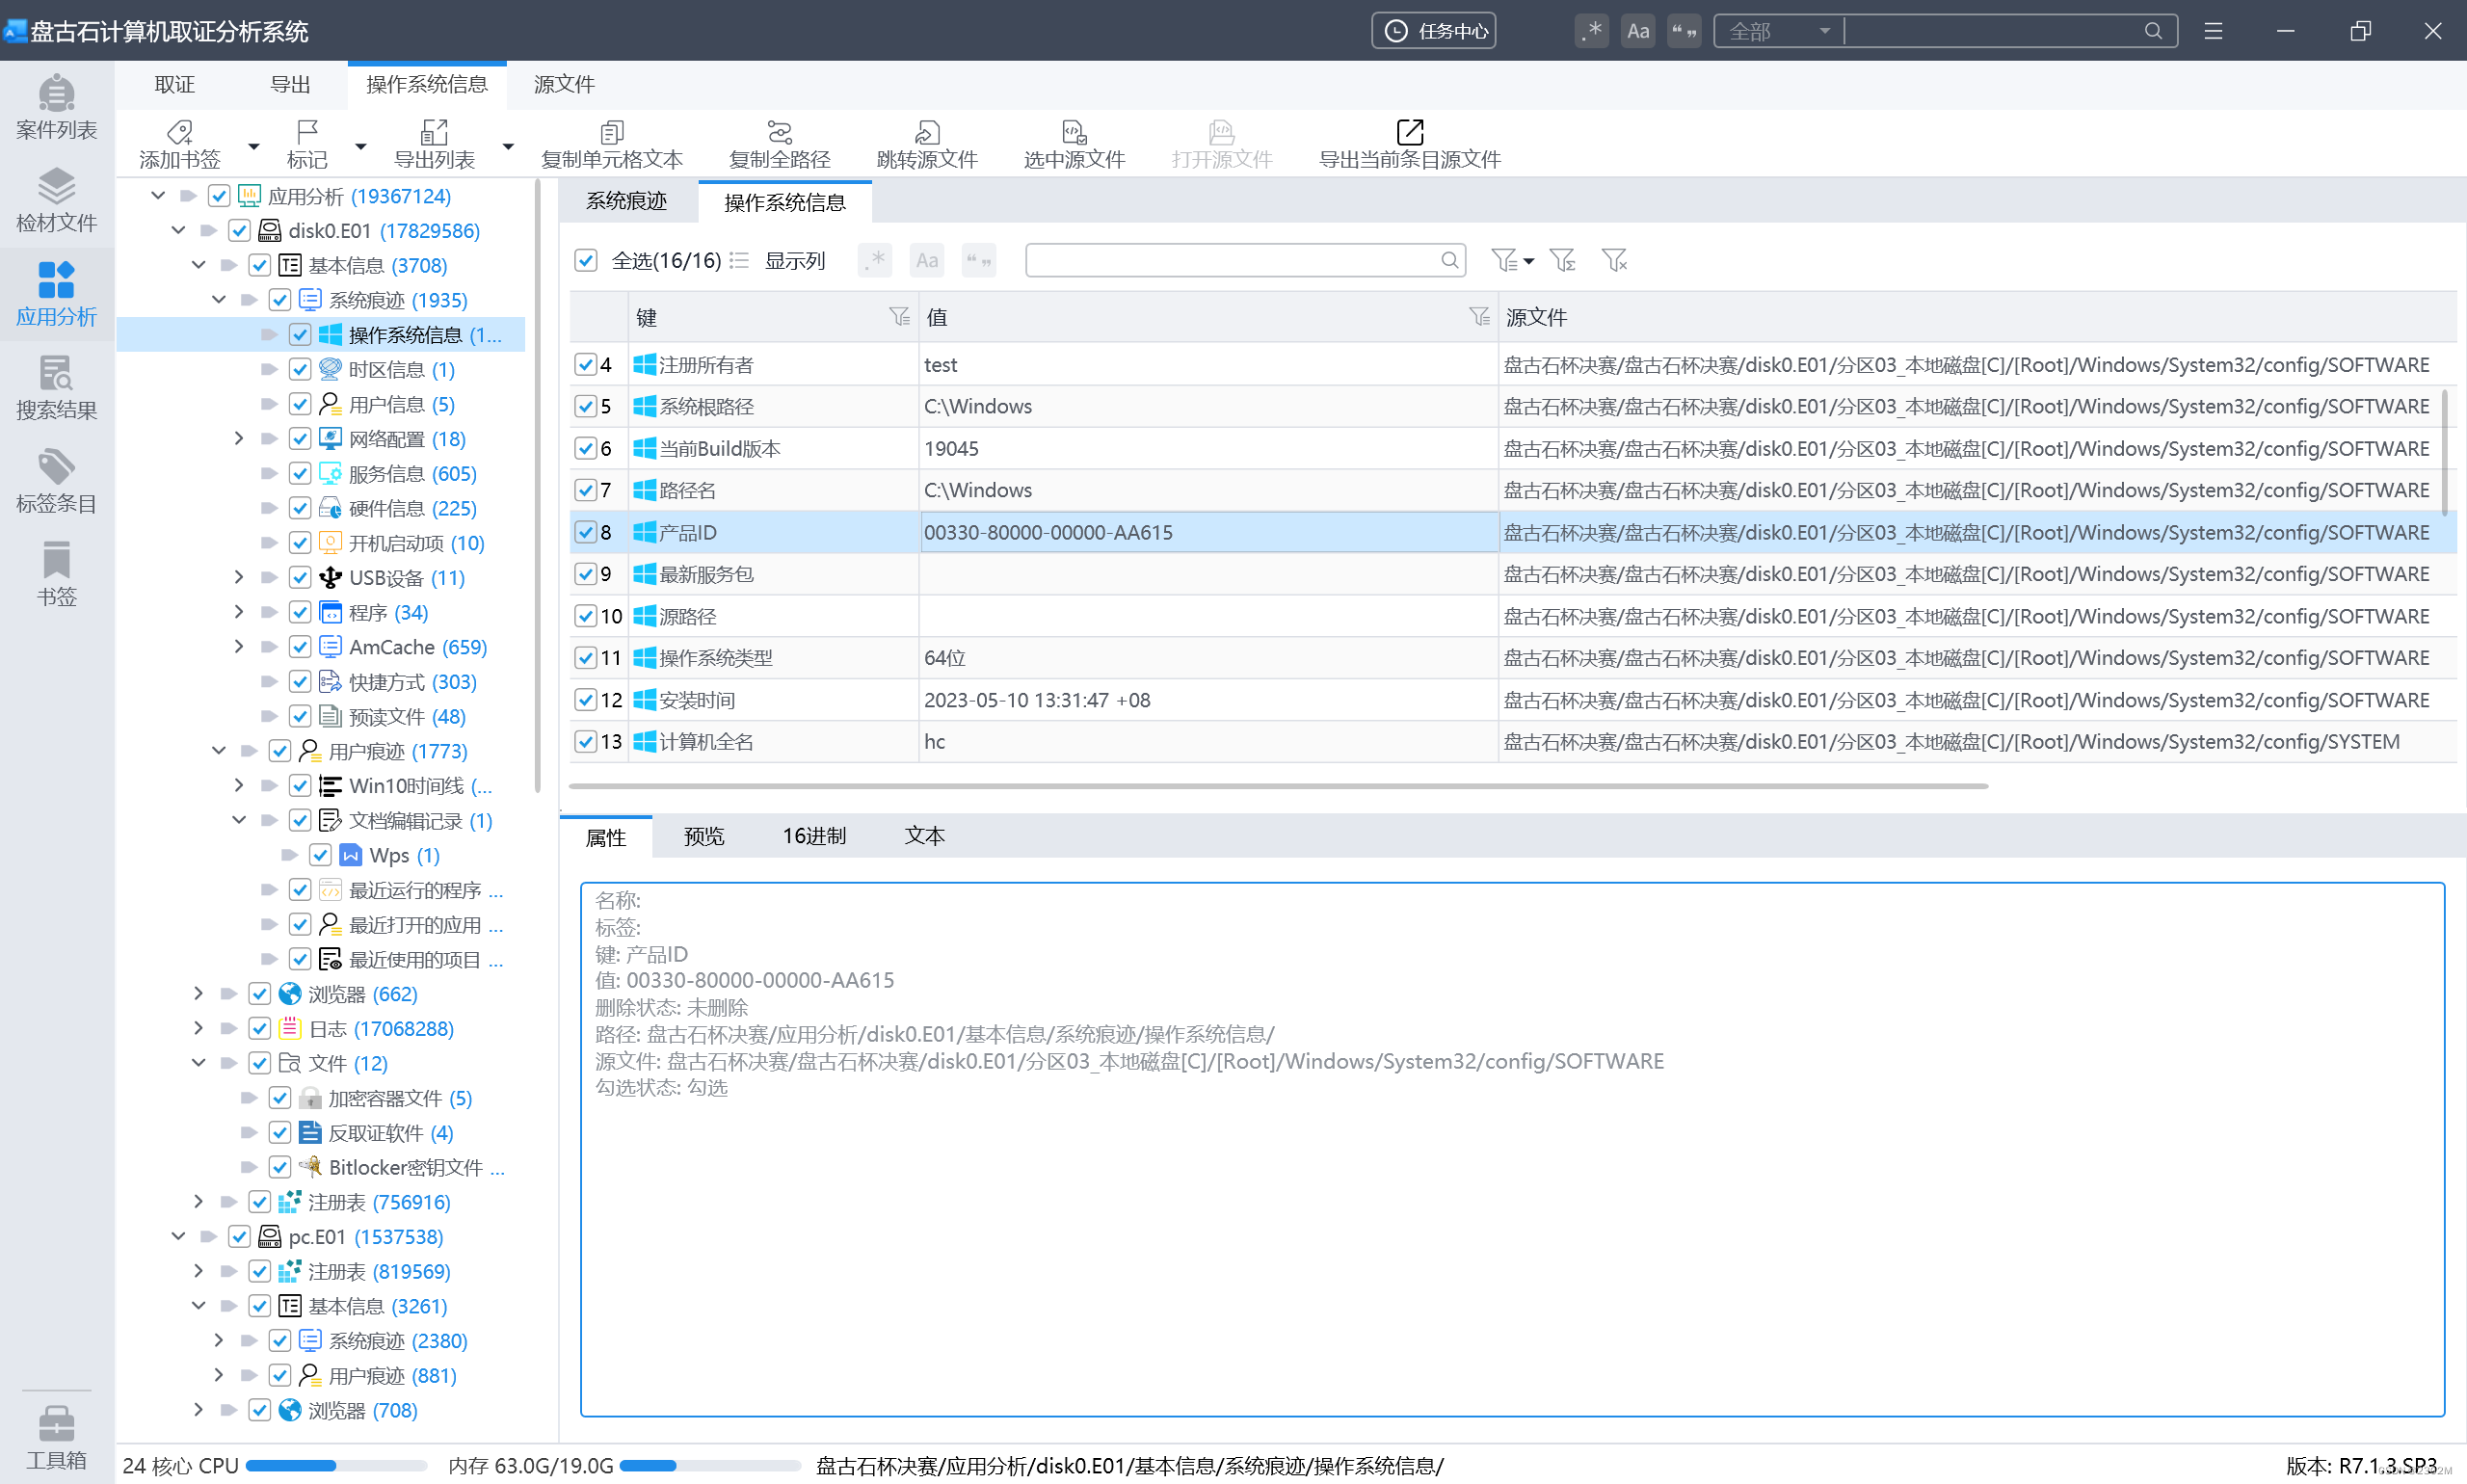Open the 检材文件 sidebar panel
2467x1484 pixels.
(x=56, y=200)
